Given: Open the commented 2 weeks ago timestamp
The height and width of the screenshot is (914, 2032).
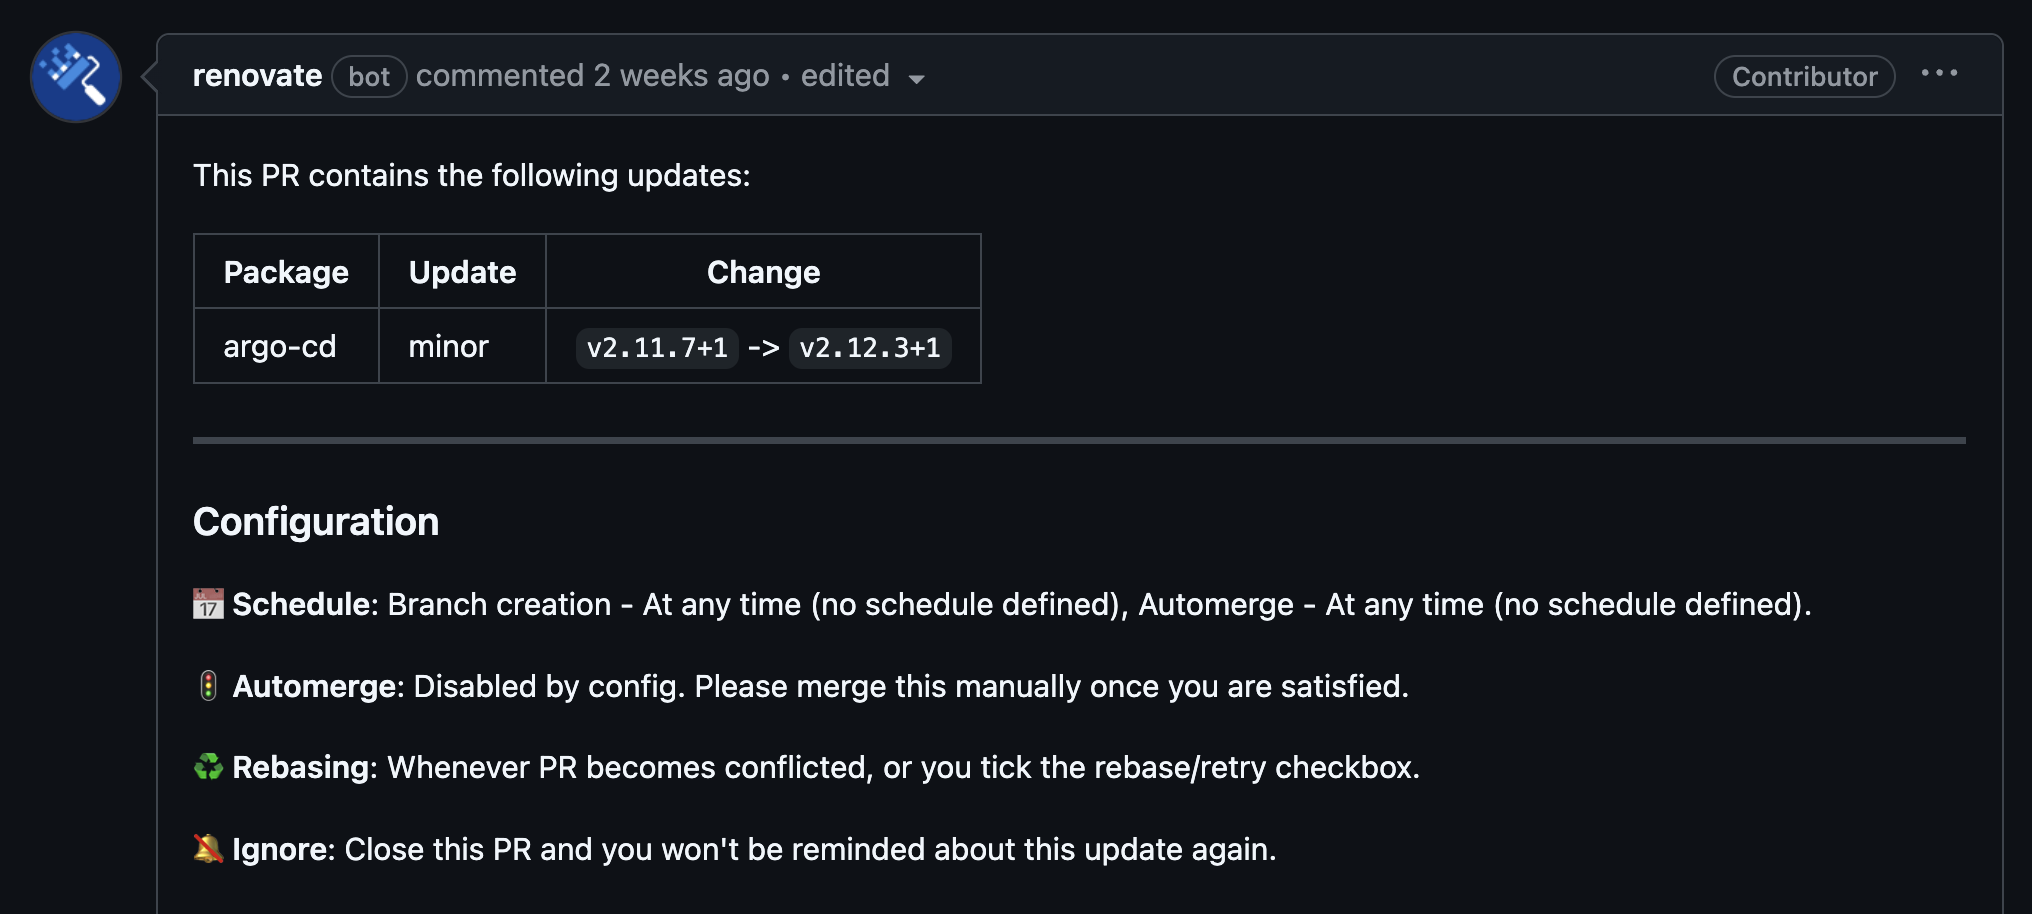Looking at the screenshot, I should 592,75.
